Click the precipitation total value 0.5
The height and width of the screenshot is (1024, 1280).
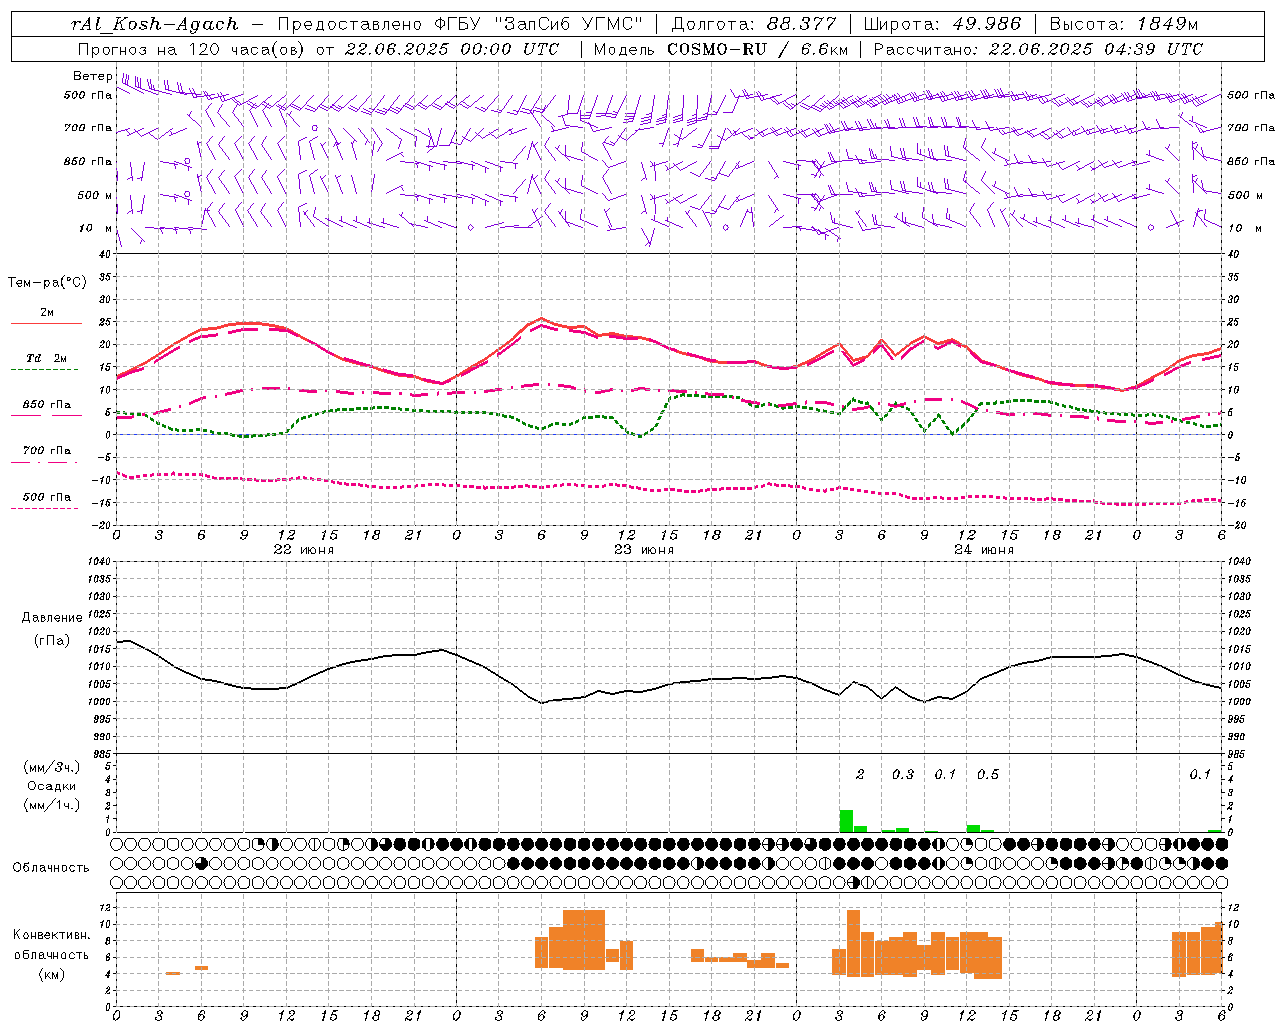[x=988, y=774]
